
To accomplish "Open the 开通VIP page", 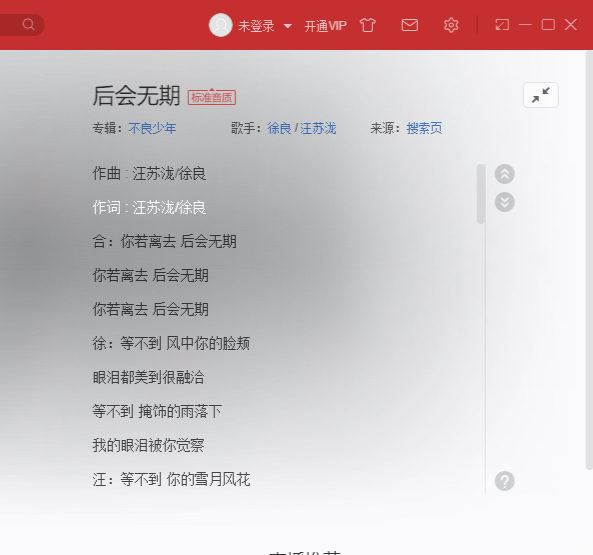I will pos(325,26).
